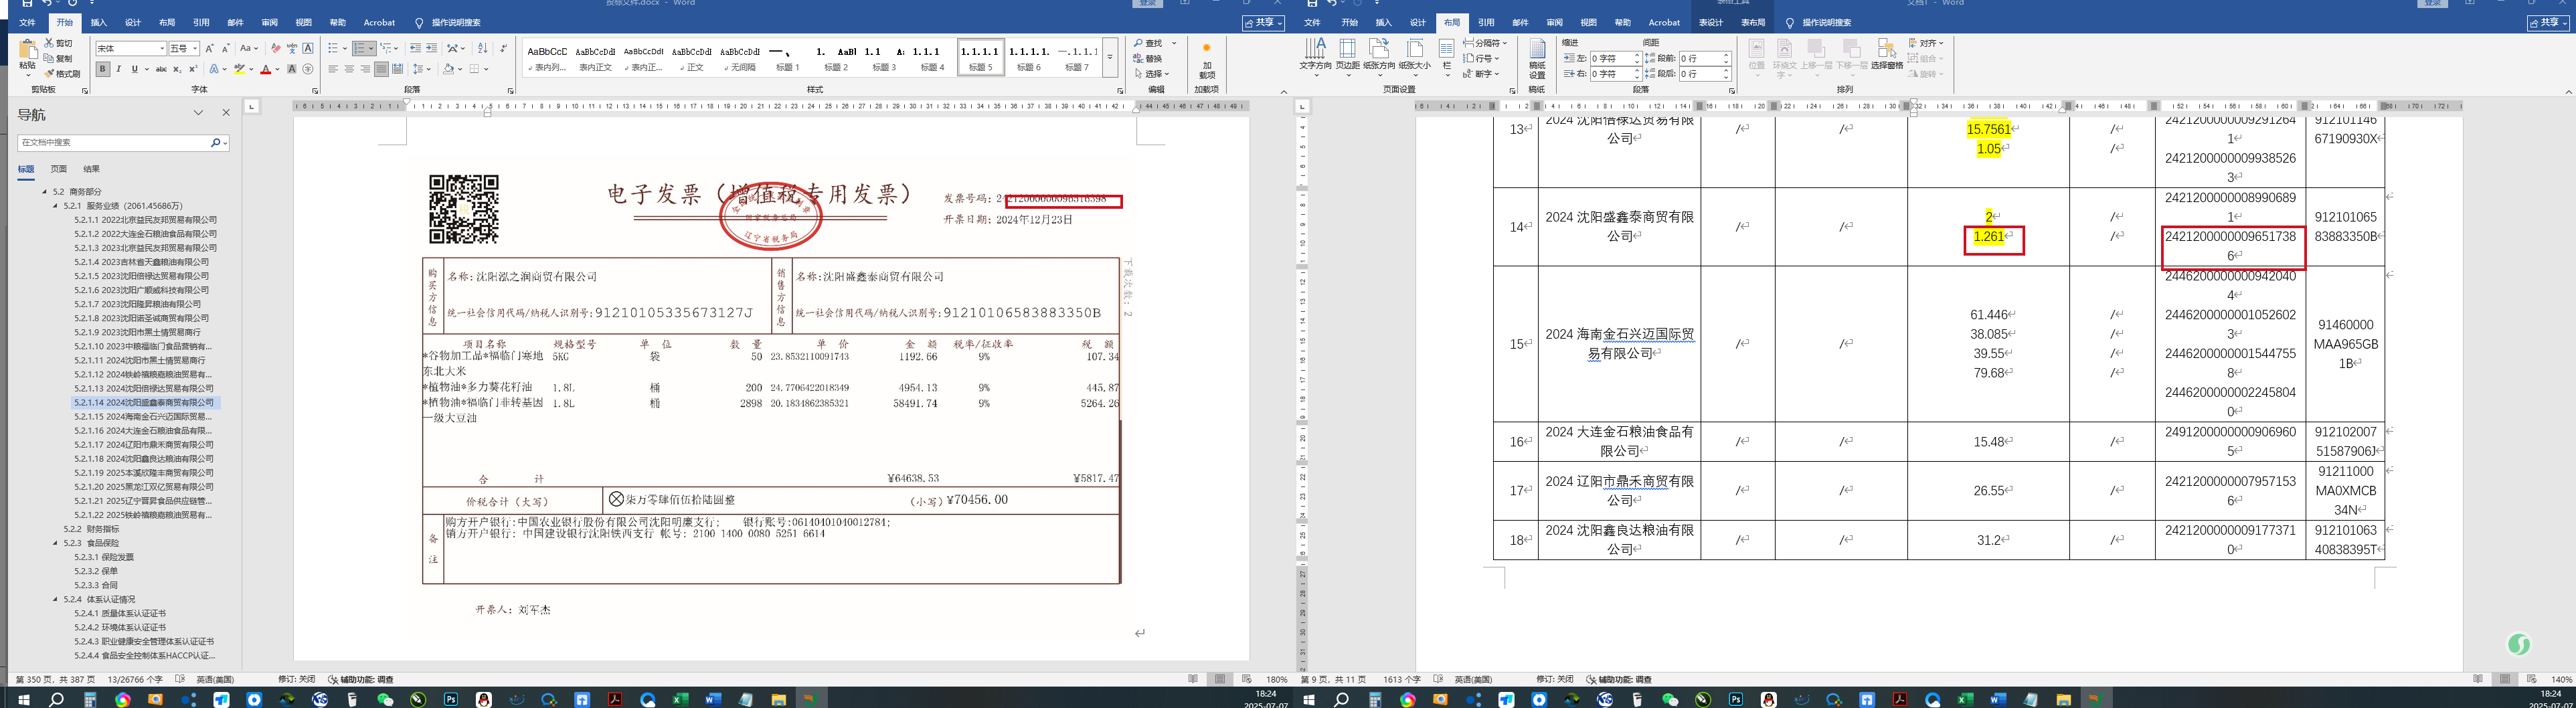Apply the yellow text highlight color
2576x708 pixels.
point(239,70)
